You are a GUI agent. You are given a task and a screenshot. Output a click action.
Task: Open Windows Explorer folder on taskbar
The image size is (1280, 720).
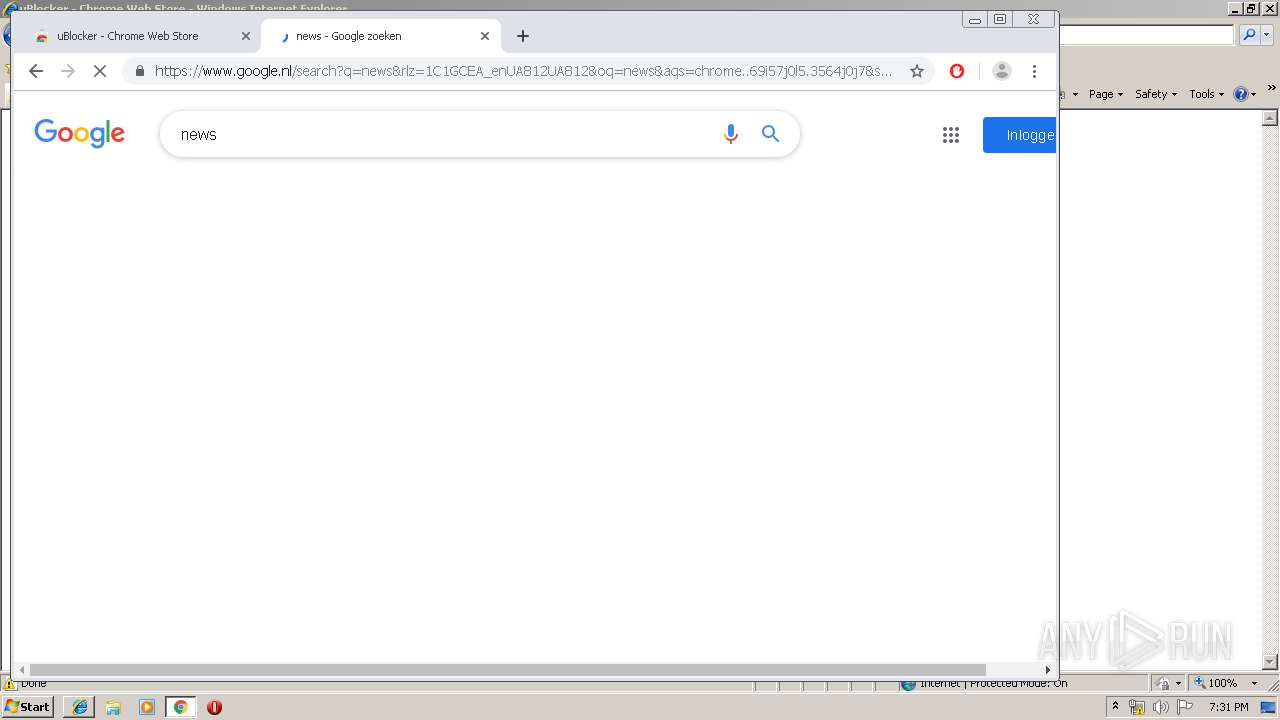click(113, 707)
